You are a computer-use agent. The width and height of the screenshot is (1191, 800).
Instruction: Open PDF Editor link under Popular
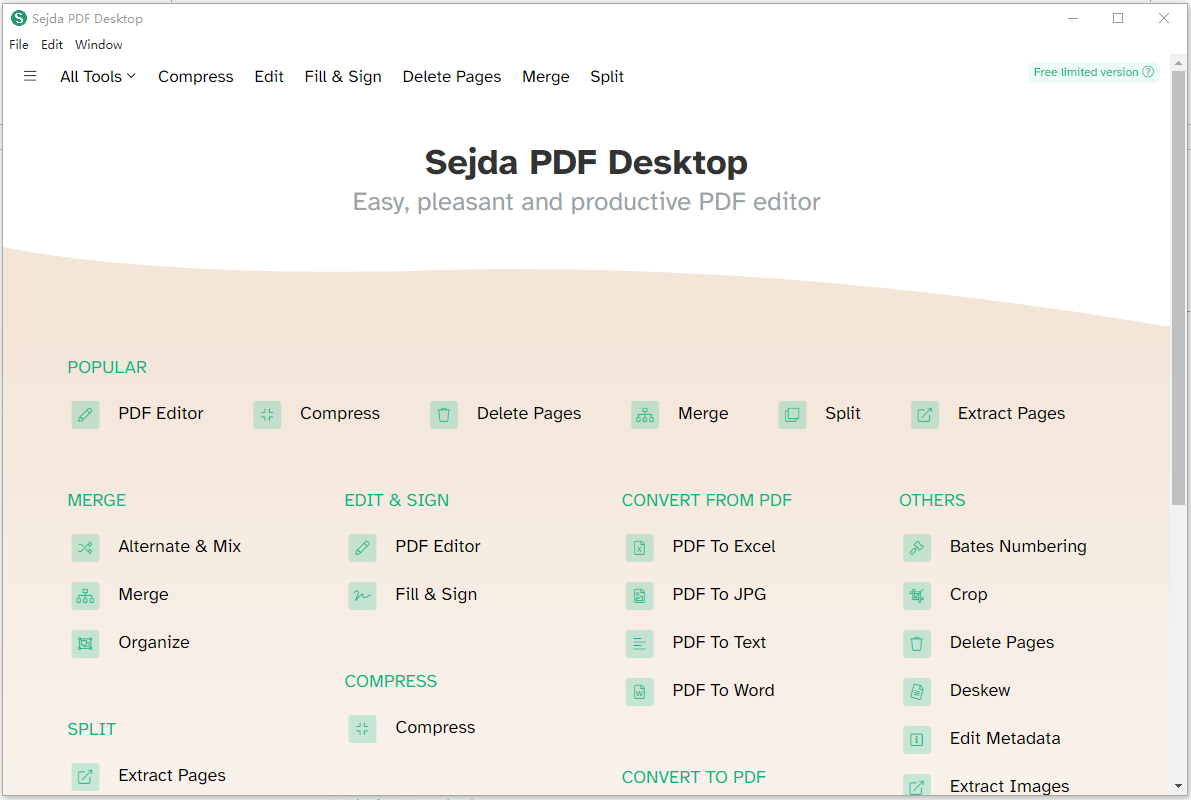161,413
